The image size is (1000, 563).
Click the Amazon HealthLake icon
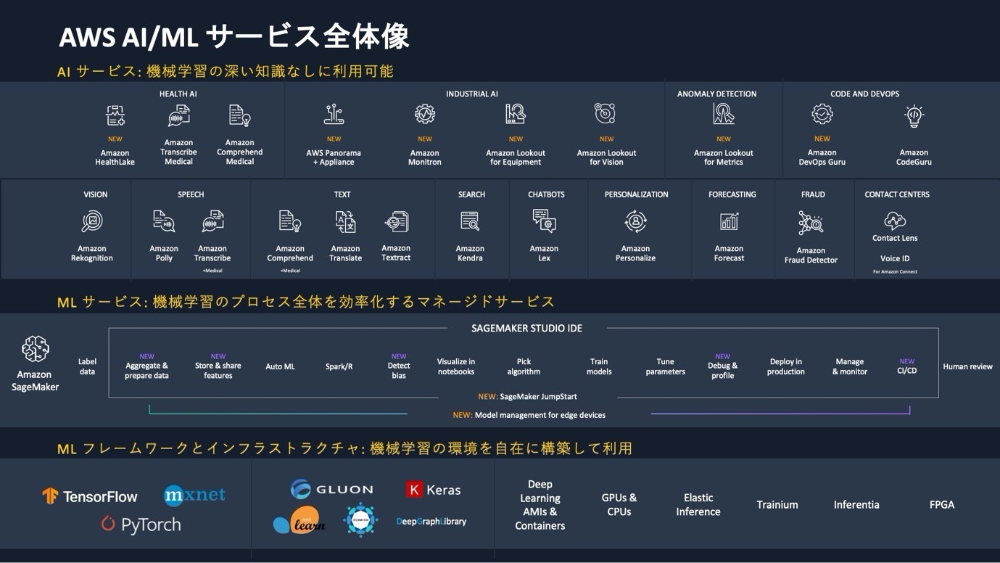click(x=115, y=115)
